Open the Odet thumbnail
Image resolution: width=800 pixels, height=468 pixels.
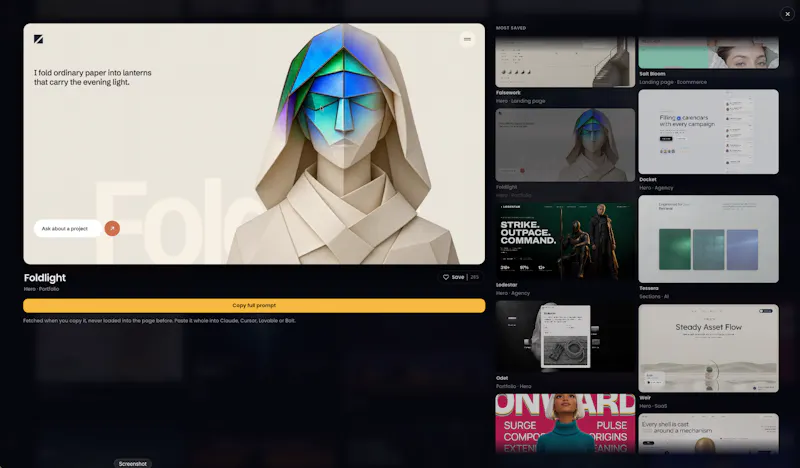tap(565, 336)
